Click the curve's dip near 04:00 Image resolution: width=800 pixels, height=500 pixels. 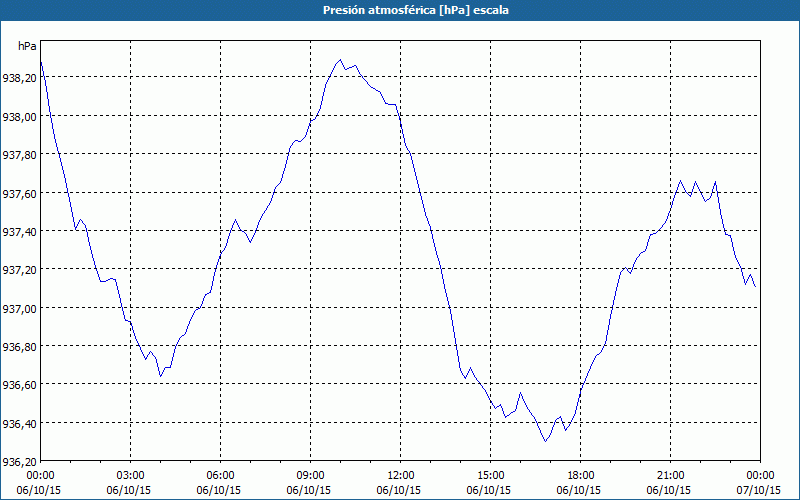pos(160,376)
